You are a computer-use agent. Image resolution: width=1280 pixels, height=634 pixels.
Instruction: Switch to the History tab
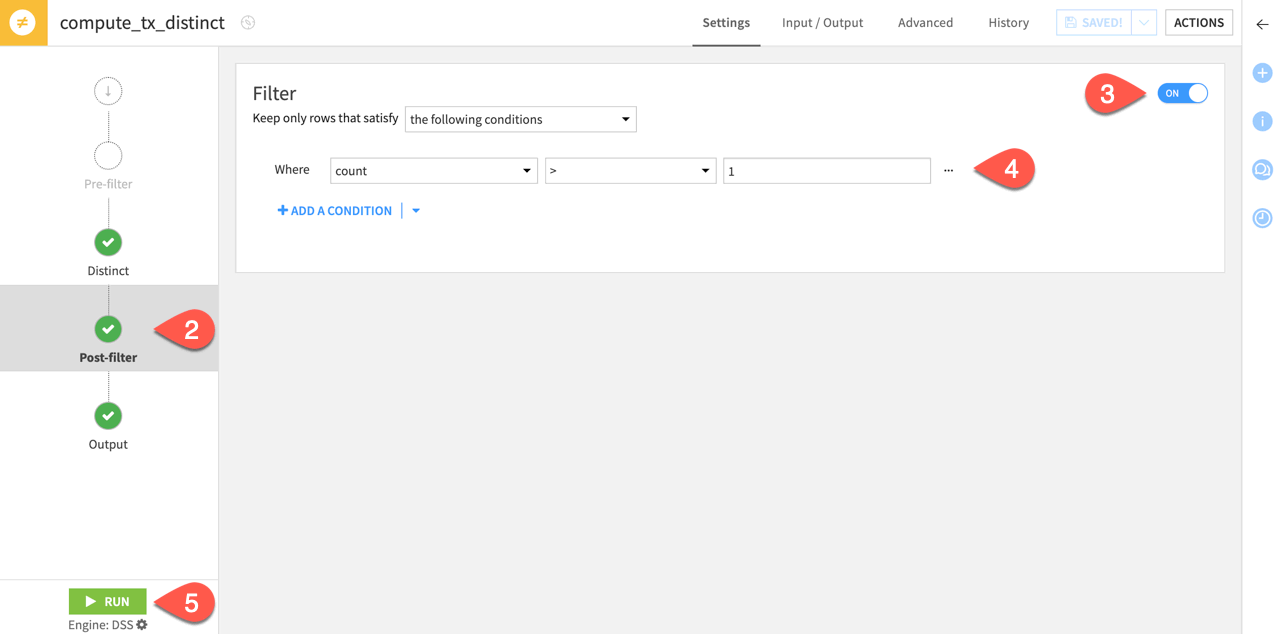click(1008, 23)
